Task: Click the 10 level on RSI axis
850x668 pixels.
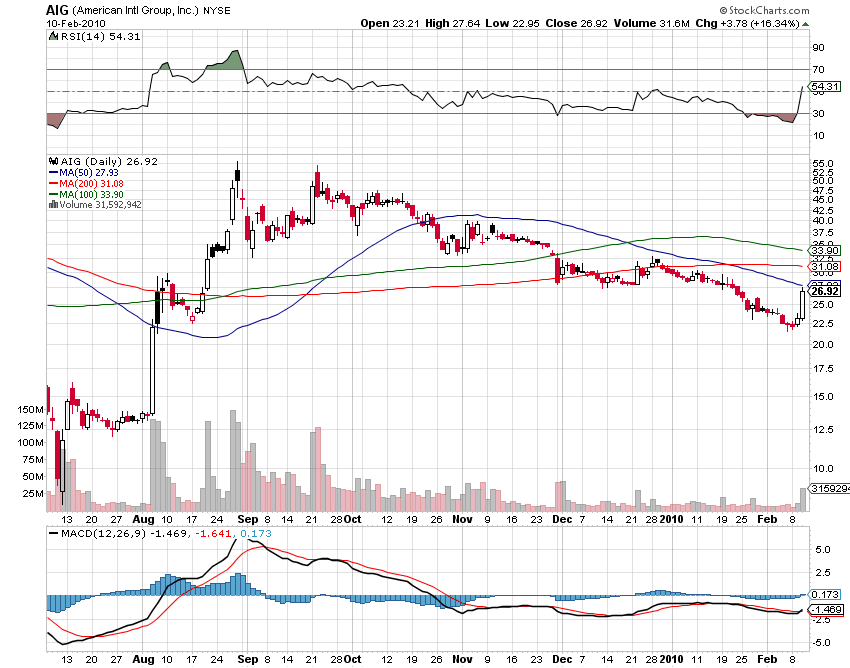Action: (818, 136)
